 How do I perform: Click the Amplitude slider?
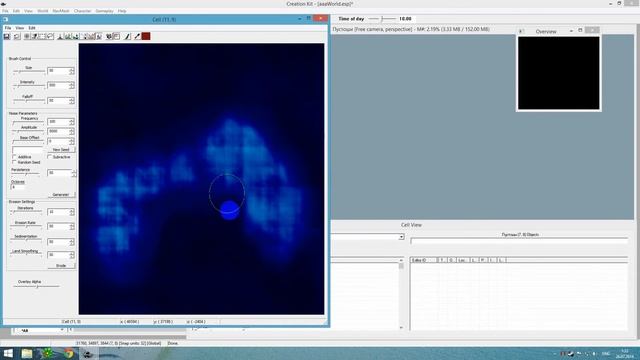coord(28,131)
